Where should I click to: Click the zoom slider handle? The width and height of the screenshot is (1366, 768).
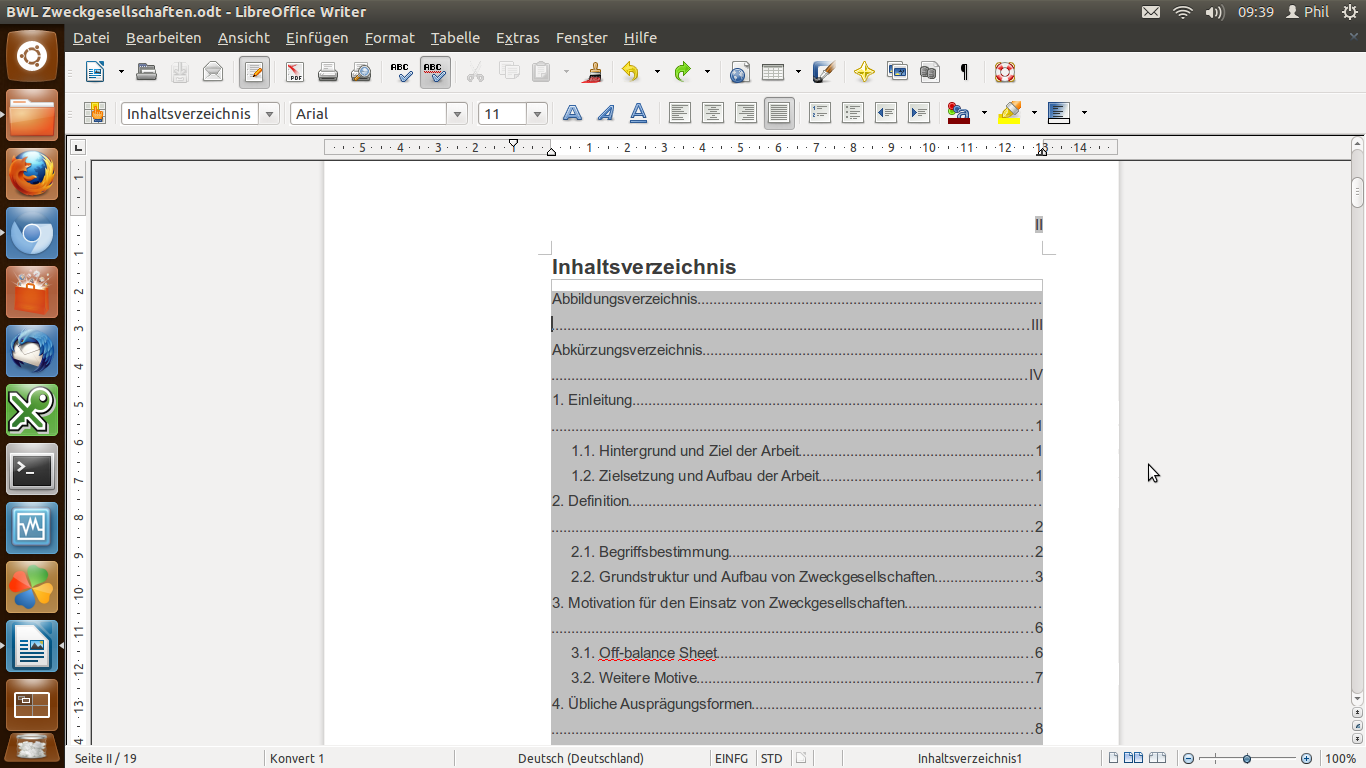[x=1247, y=758]
